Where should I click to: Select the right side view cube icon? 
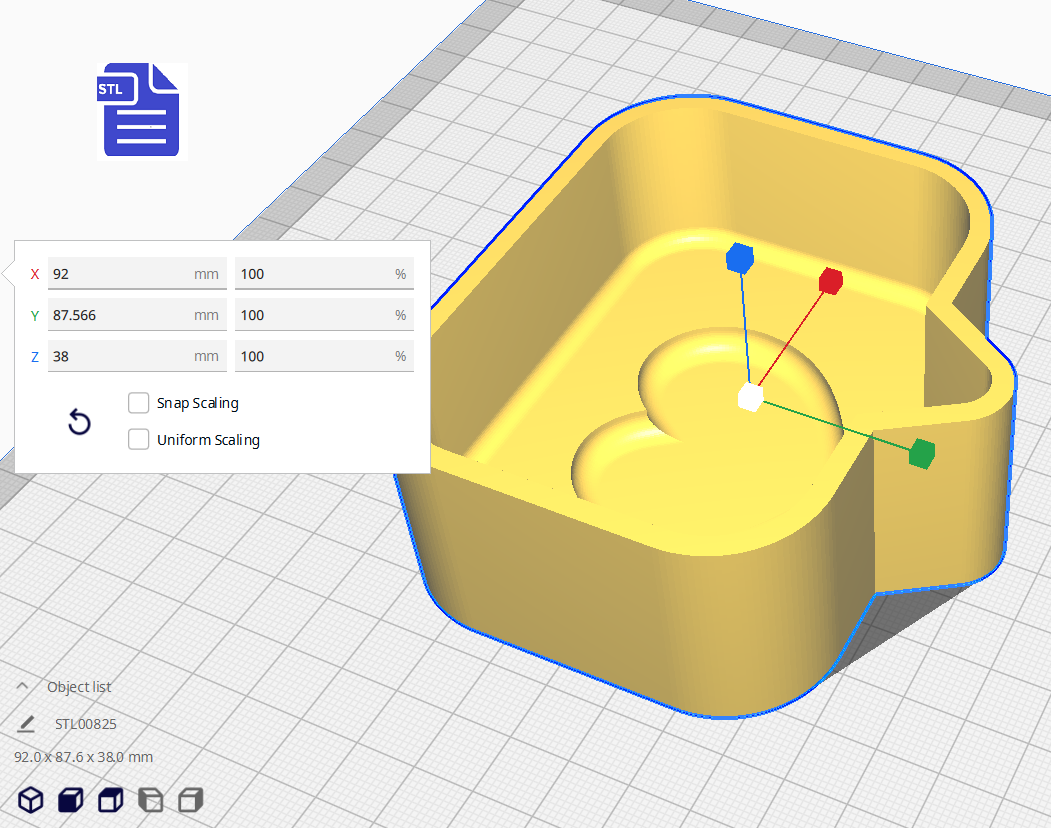tap(190, 800)
